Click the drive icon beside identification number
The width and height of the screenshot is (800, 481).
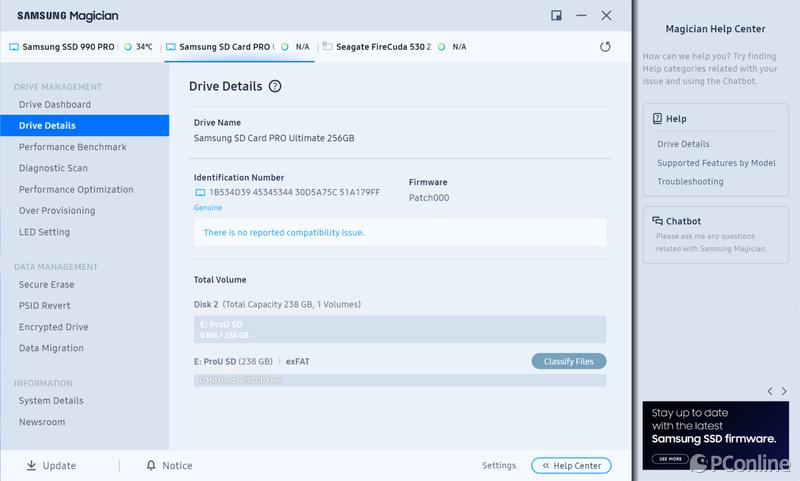pyautogui.click(x=200, y=192)
